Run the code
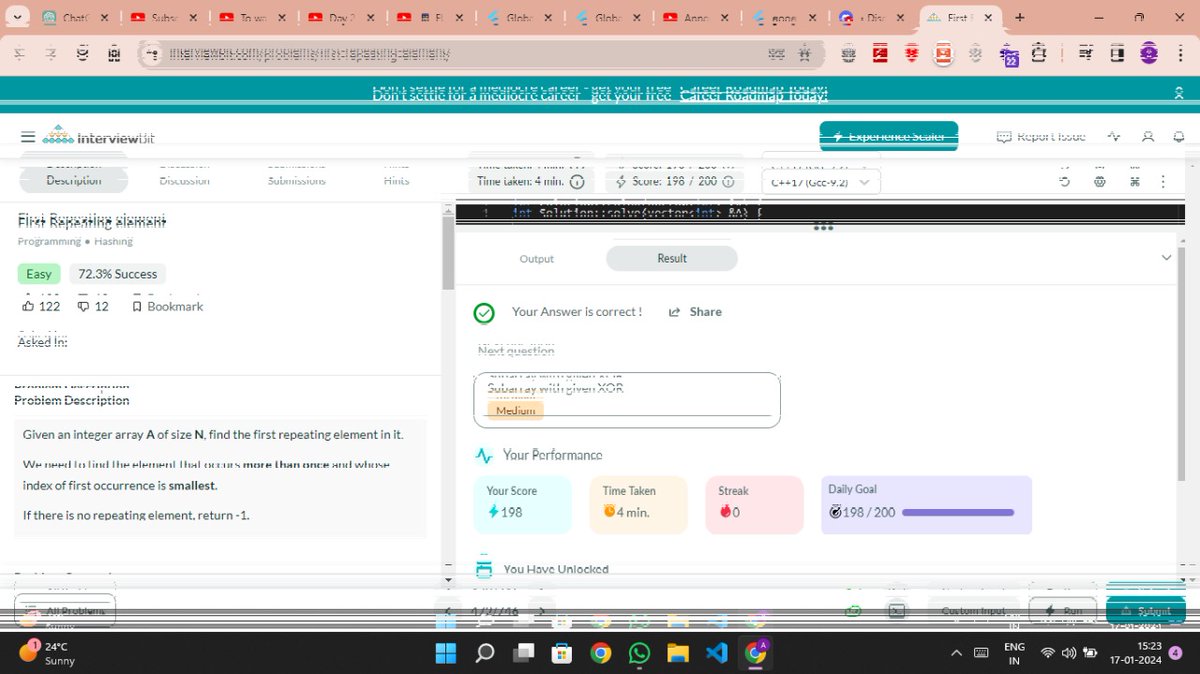This screenshot has width=1200, height=674. pos(1063,610)
